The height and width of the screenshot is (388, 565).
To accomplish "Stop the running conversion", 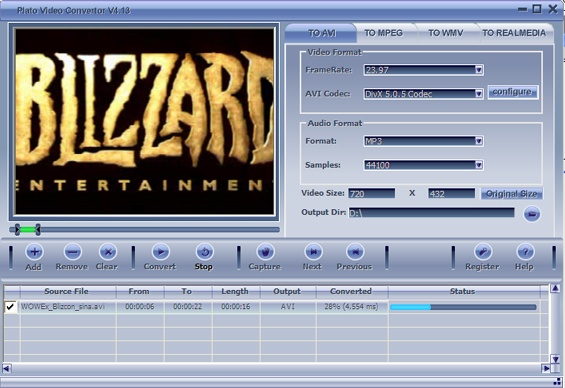I will click(204, 252).
